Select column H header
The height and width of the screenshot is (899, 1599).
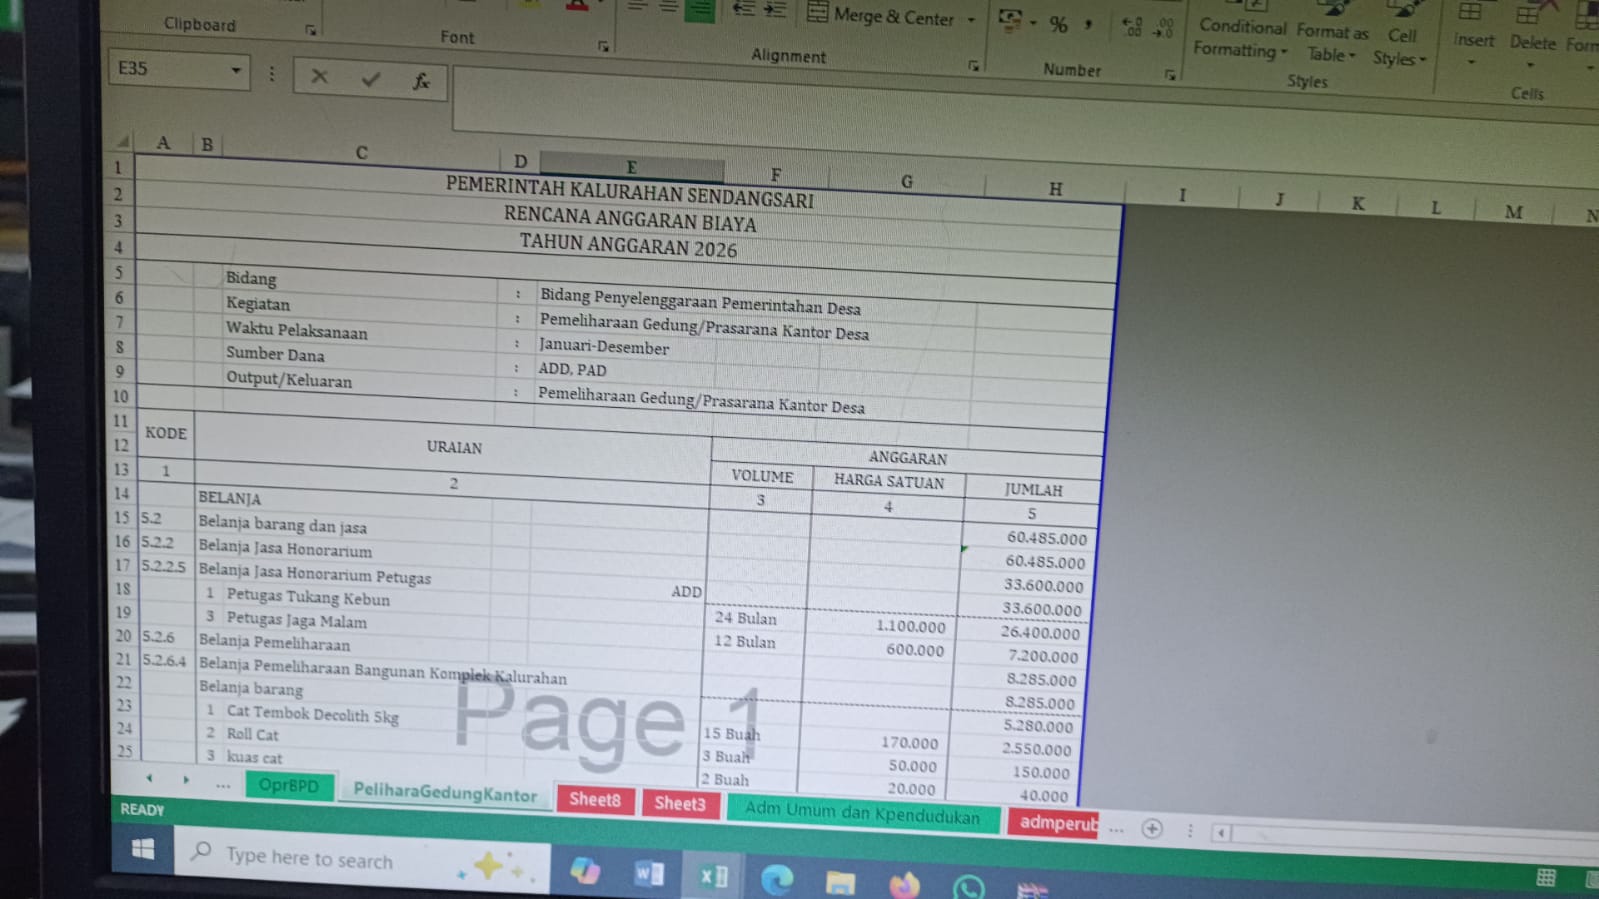1055,188
